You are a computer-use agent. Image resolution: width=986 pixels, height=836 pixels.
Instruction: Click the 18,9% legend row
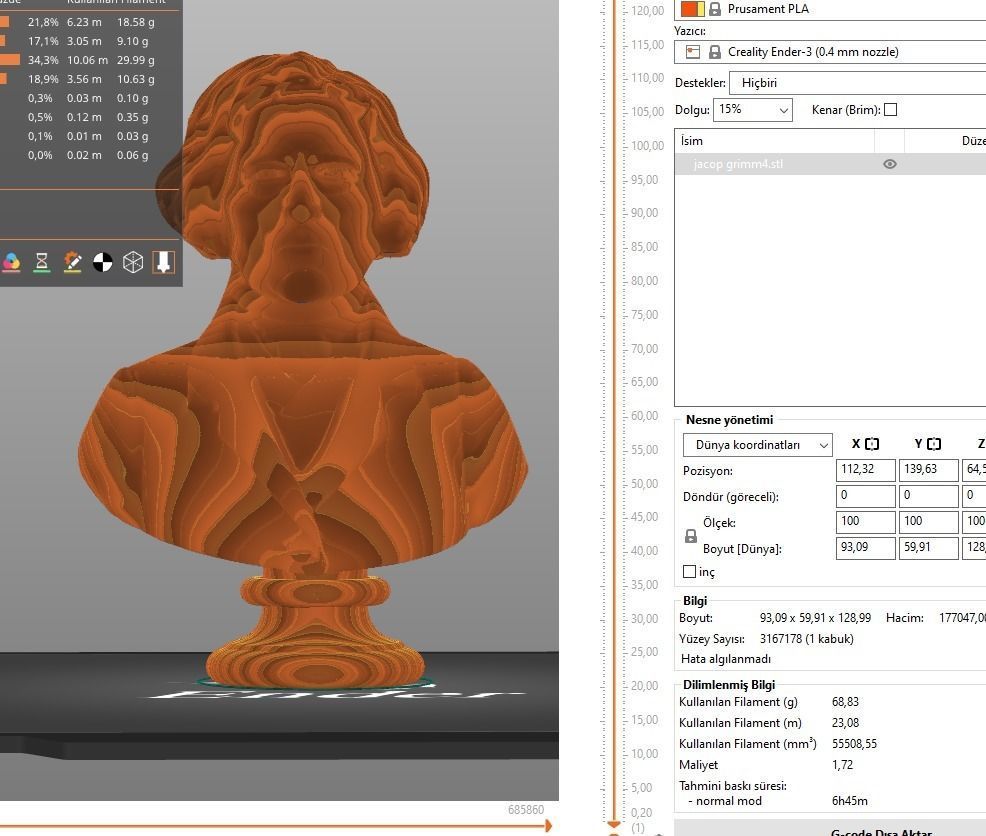[x=77, y=79]
